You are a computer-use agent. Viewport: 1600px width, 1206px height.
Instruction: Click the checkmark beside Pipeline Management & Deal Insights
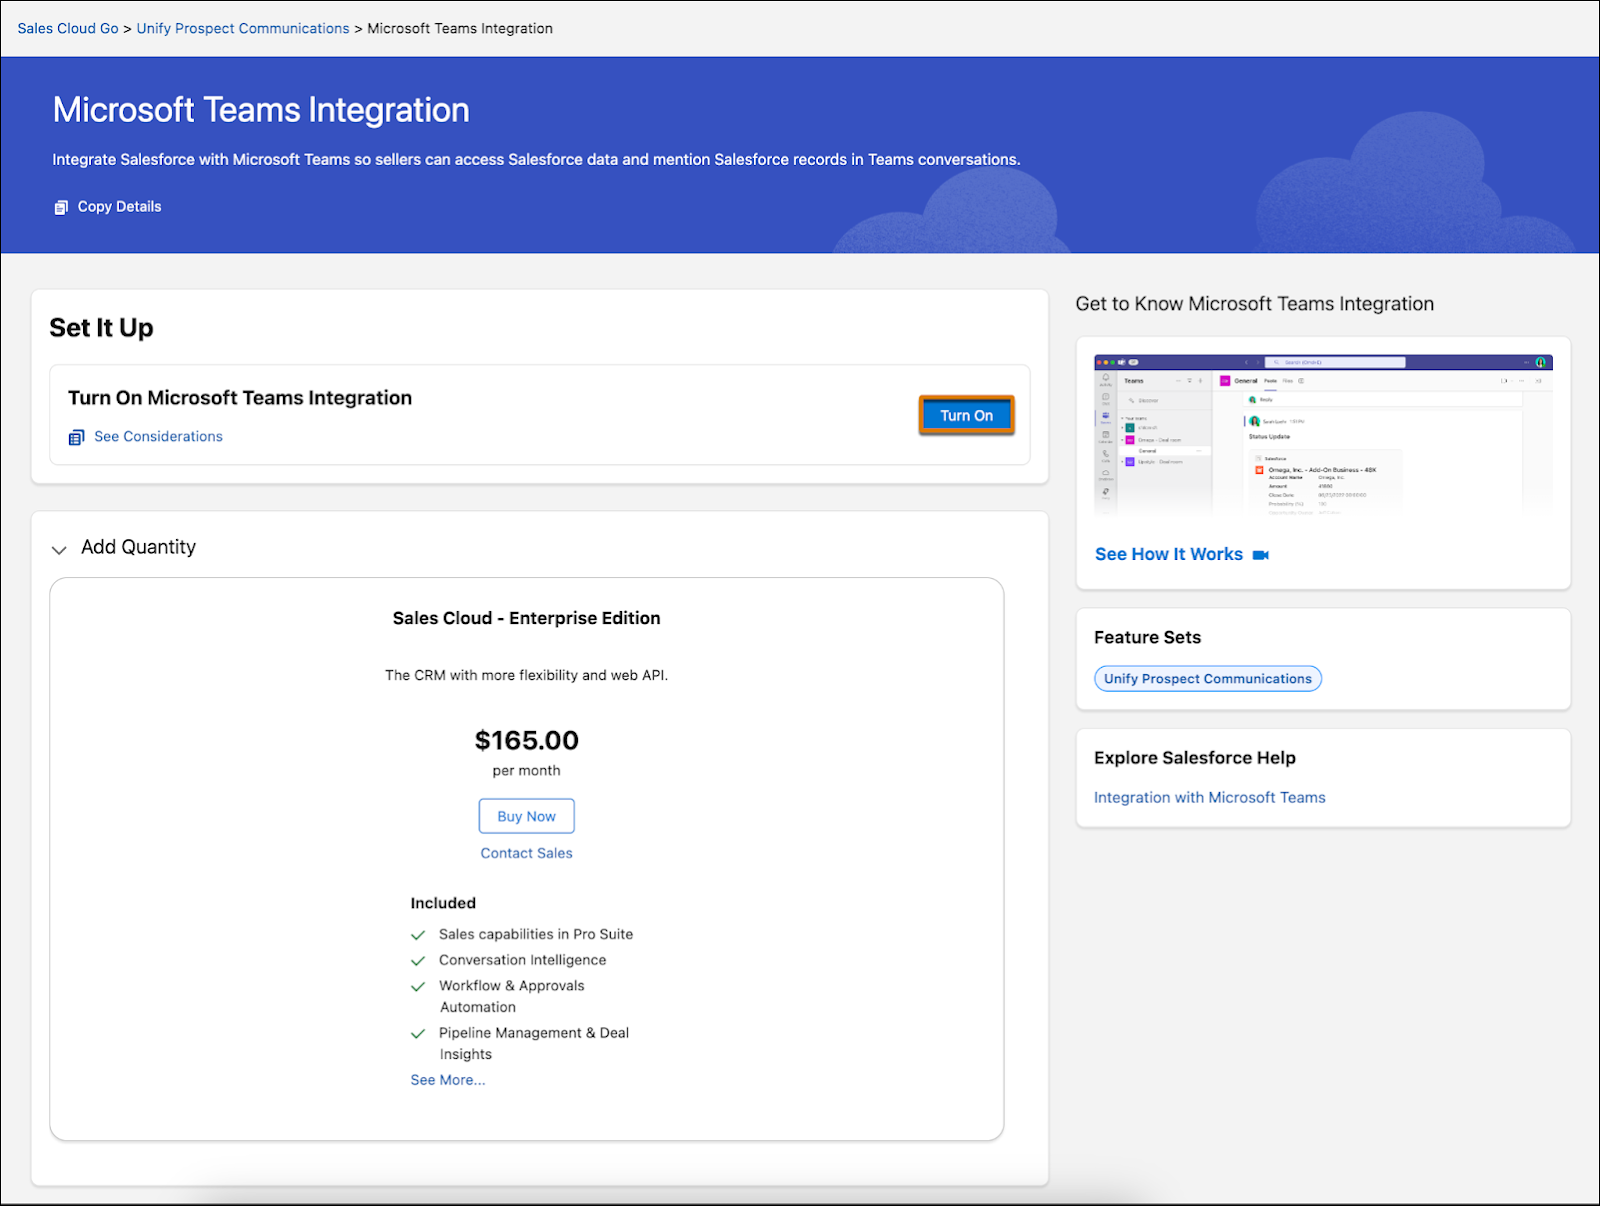tap(418, 1033)
